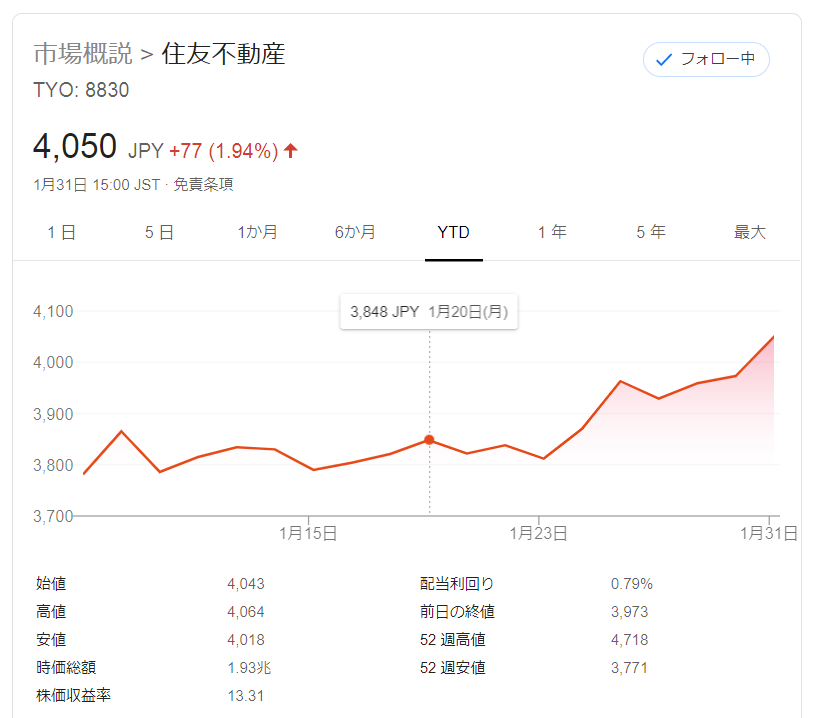Click the 前日の終値 value 3,973

[629, 612]
